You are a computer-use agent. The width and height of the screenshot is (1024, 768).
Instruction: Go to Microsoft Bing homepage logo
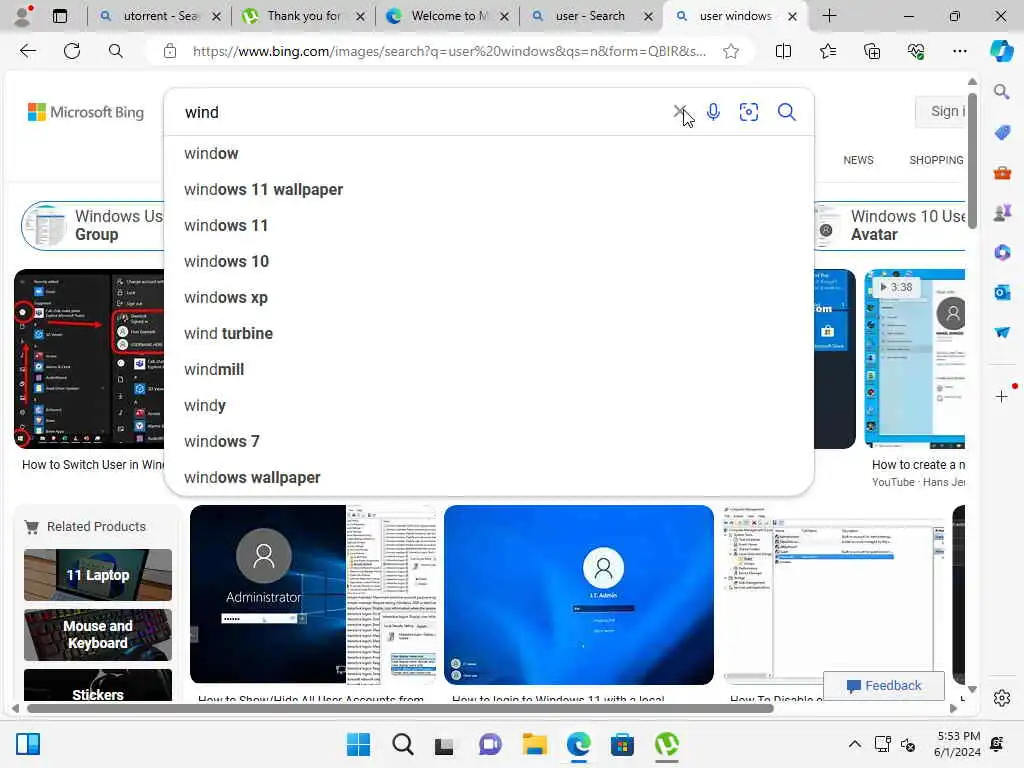(x=86, y=112)
